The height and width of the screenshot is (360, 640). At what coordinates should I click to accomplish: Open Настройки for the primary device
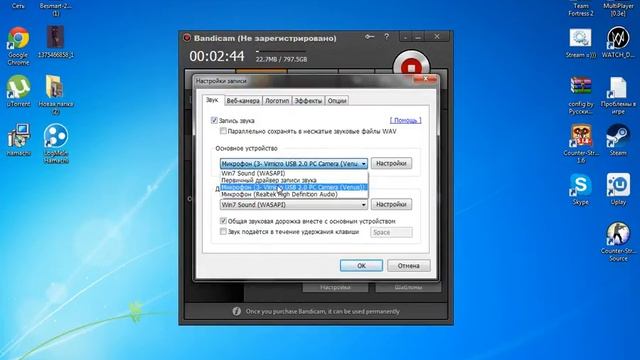pos(391,163)
